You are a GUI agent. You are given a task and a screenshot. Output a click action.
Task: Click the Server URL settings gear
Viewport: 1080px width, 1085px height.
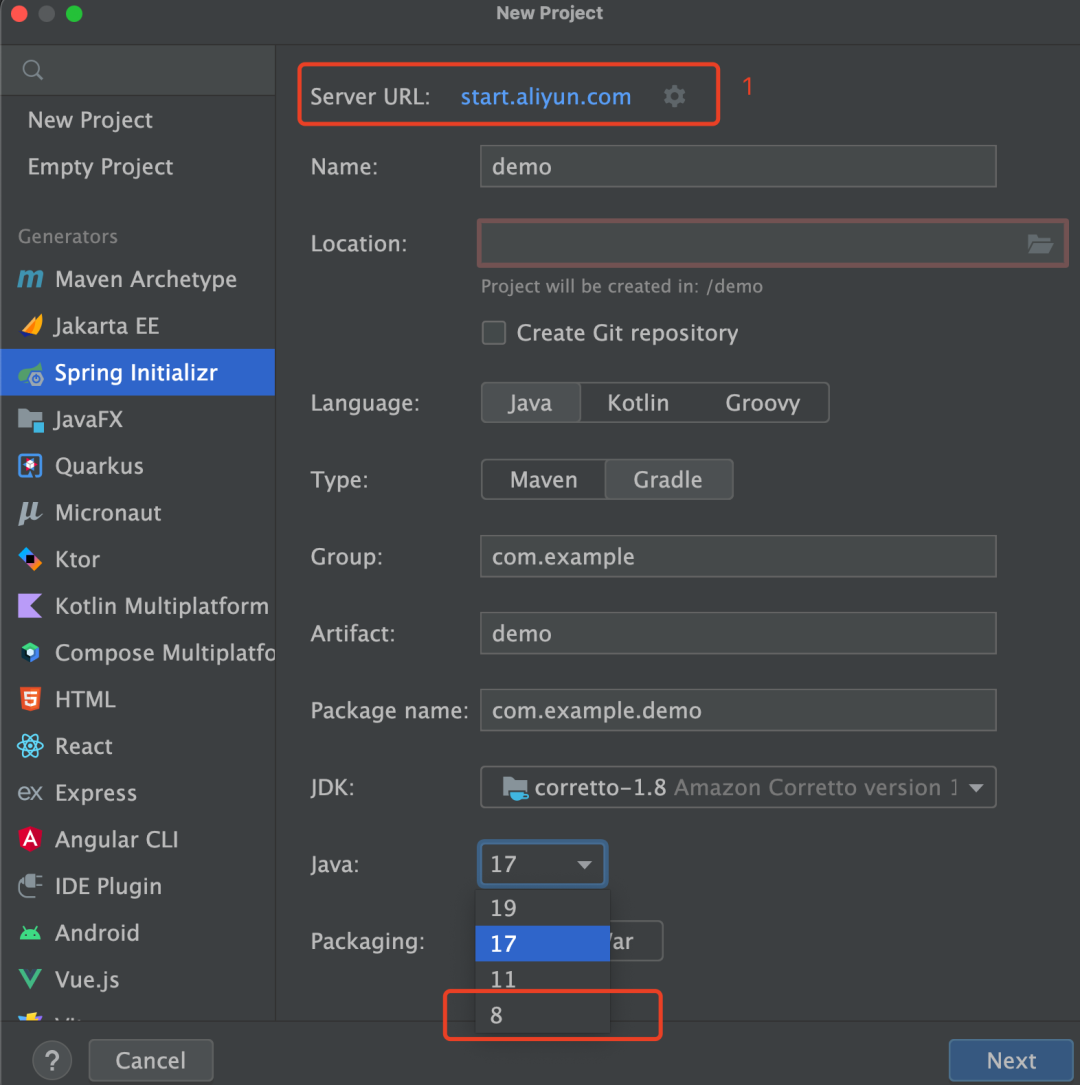(x=674, y=96)
